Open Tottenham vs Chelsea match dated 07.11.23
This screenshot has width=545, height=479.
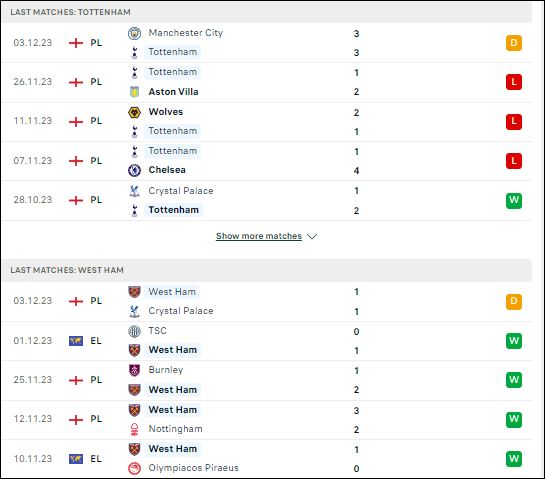pyautogui.click(x=267, y=161)
